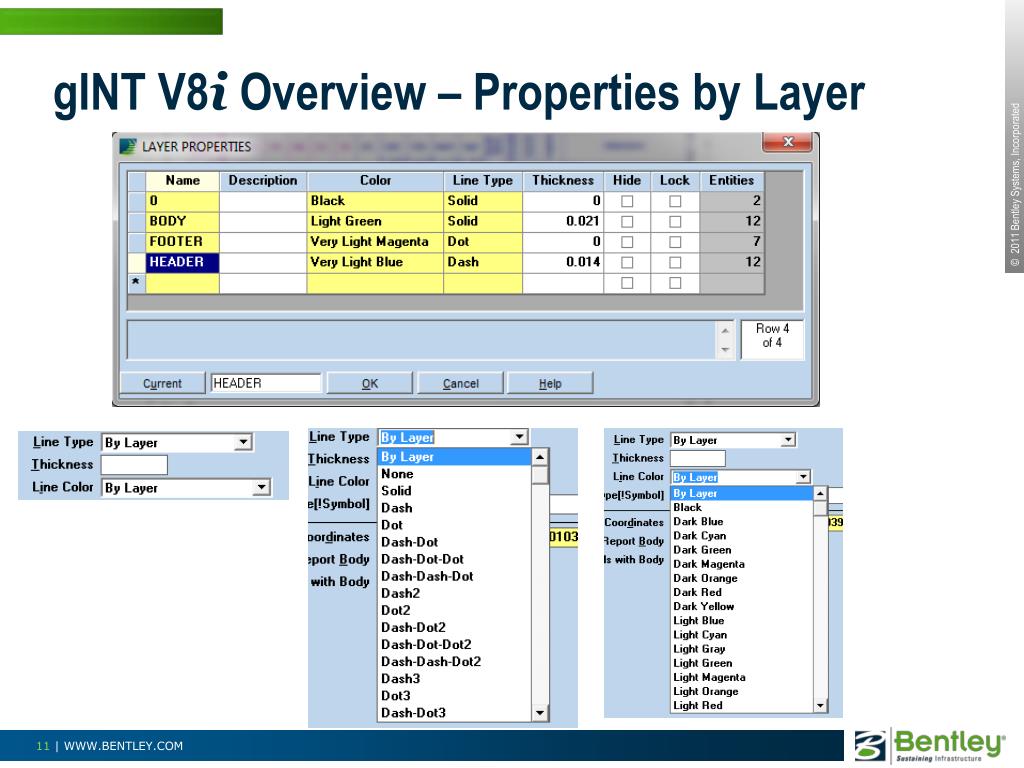Click description box scroll up arrow
Viewport: 1024px width, 768px height.
725,330
